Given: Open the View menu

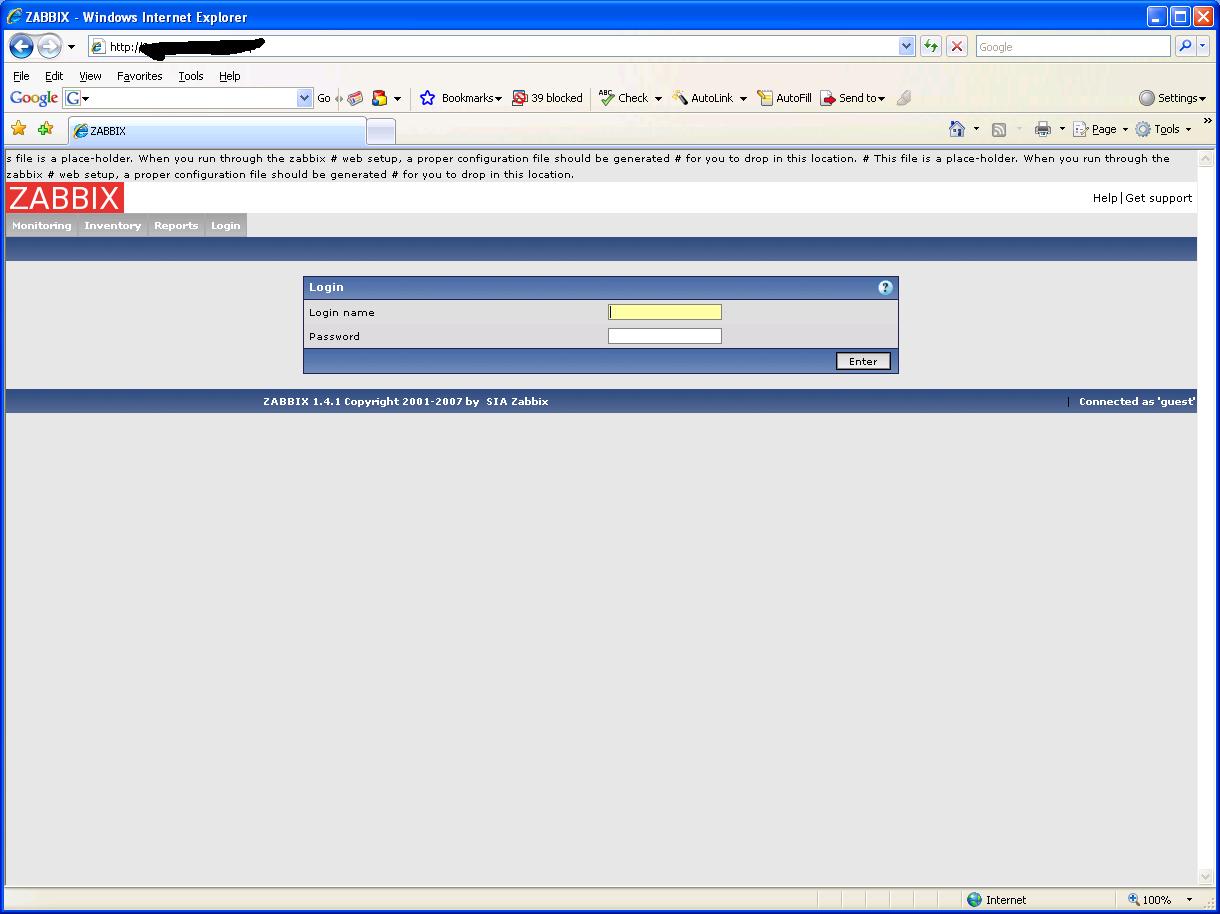Looking at the screenshot, I should pyautogui.click(x=90, y=76).
